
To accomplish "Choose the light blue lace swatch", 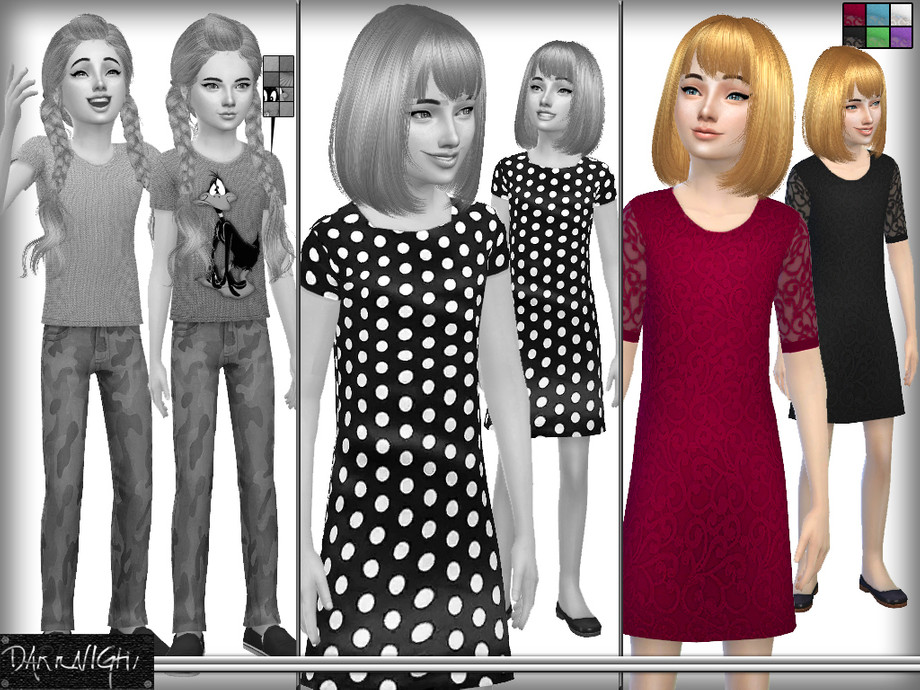I will point(878,15).
